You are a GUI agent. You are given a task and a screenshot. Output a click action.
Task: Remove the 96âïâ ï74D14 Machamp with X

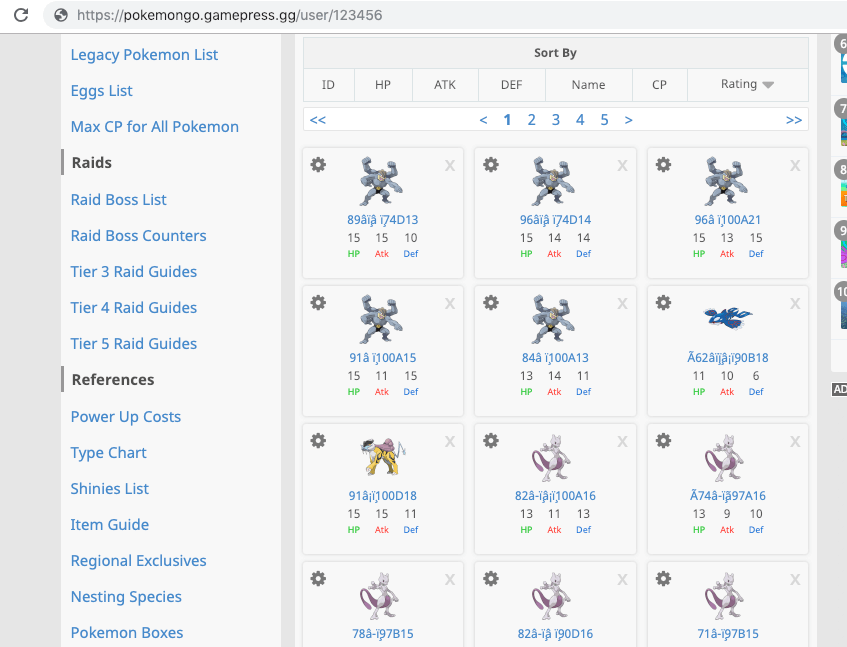coord(622,166)
